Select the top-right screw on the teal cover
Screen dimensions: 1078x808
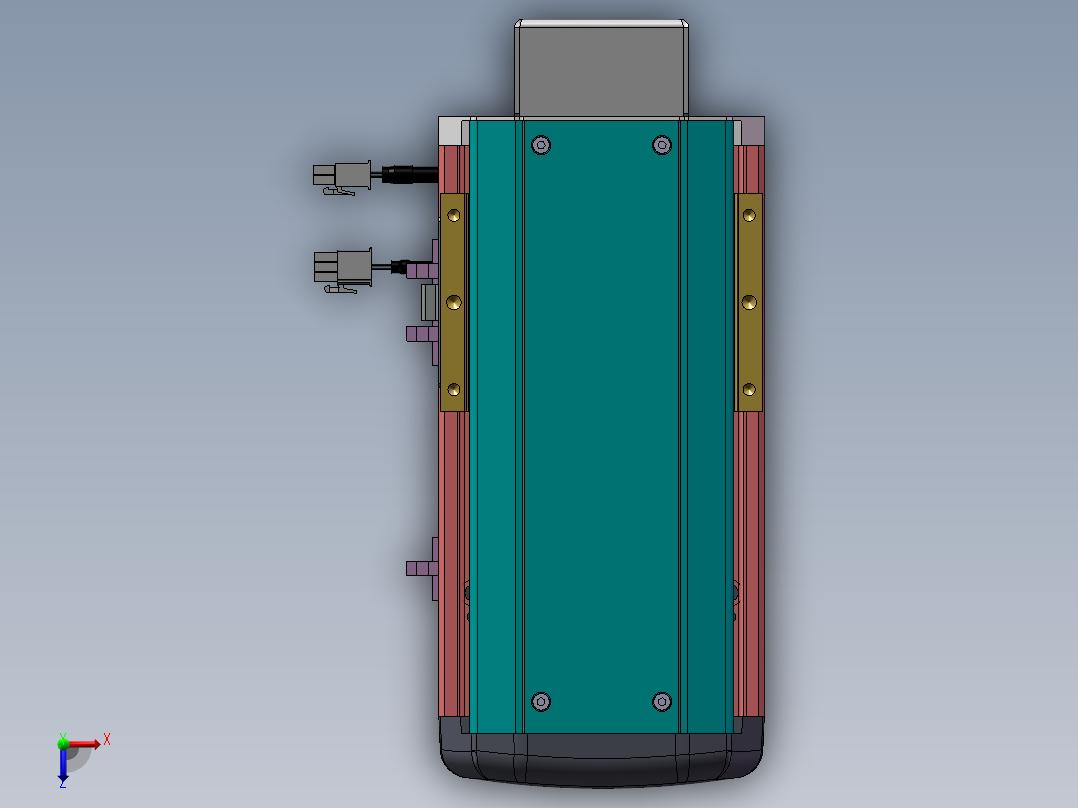click(661, 145)
